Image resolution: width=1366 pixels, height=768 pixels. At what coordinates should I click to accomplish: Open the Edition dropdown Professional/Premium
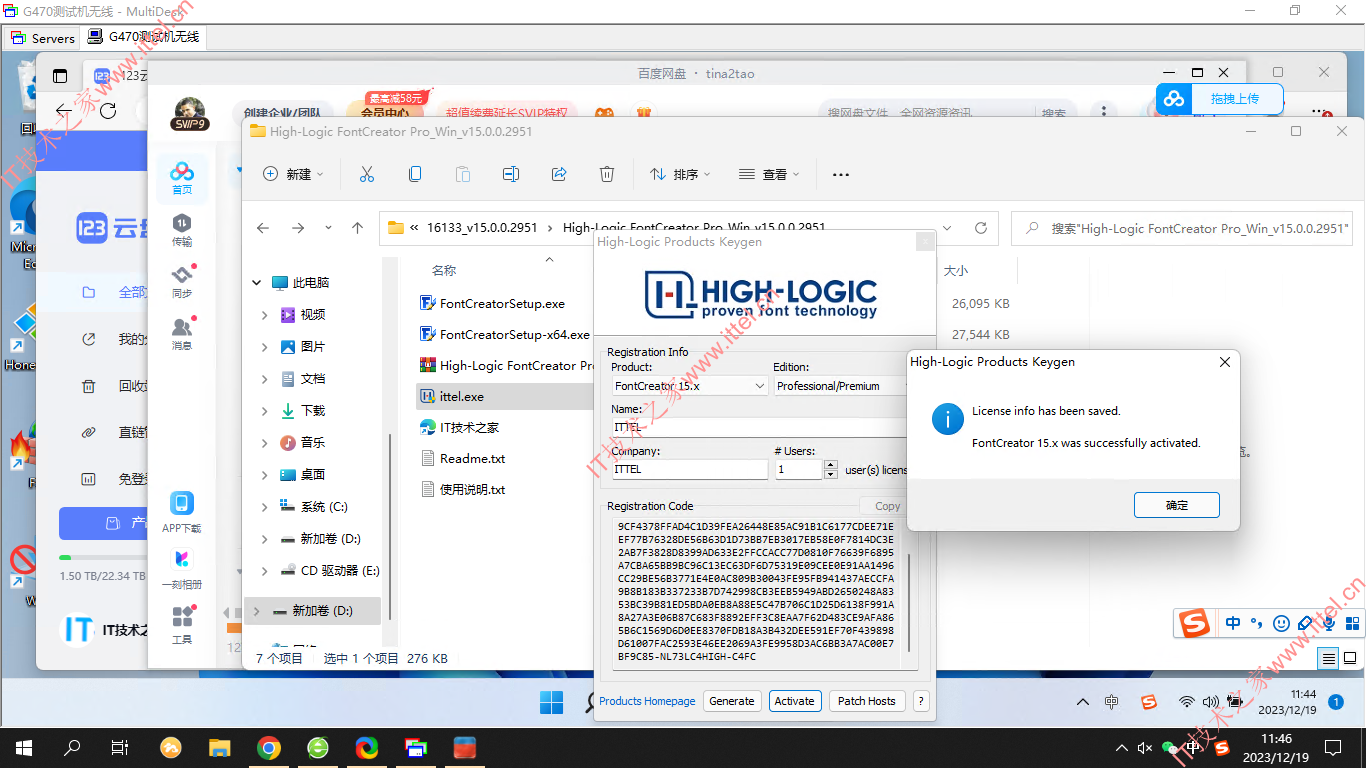pos(841,386)
